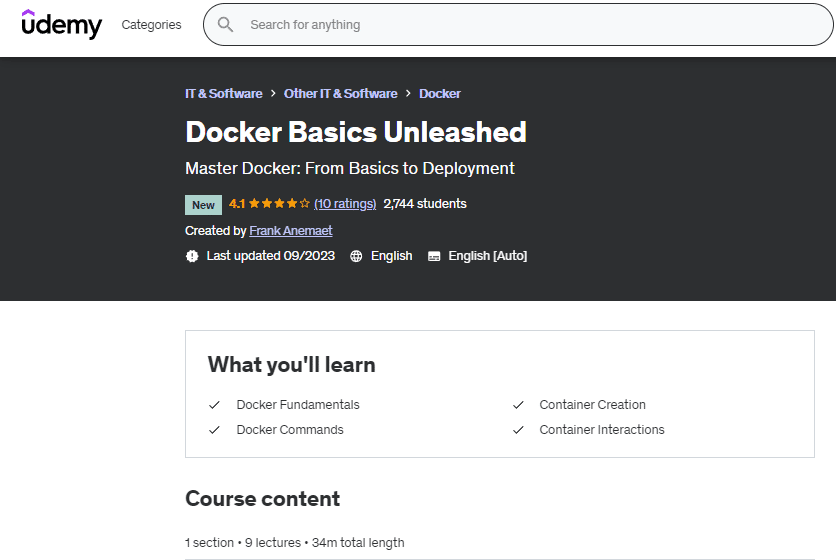Click the Docker Basics Unleashed title
836x560 pixels.
tap(355, 132)
